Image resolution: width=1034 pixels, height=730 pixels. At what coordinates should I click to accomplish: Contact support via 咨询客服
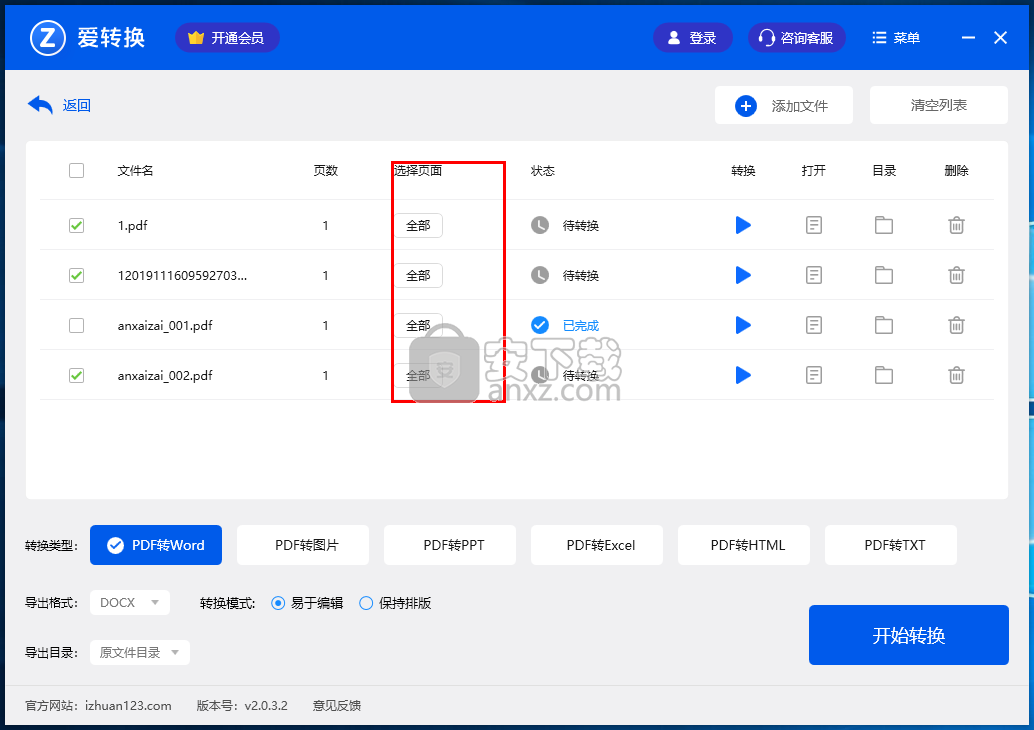797,38
